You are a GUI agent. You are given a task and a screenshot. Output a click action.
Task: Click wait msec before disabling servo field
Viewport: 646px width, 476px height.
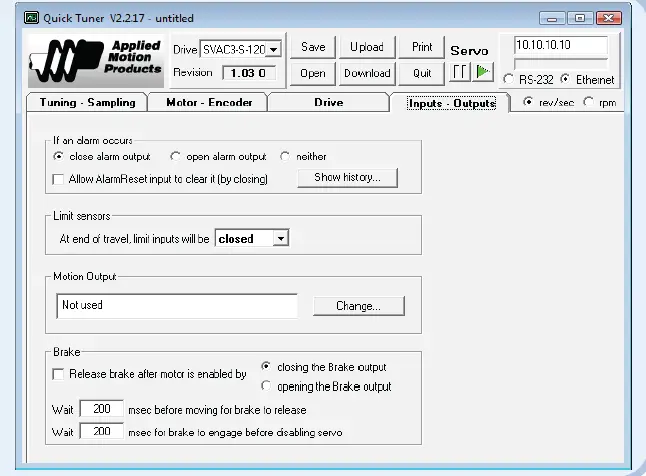coord(102,431)
